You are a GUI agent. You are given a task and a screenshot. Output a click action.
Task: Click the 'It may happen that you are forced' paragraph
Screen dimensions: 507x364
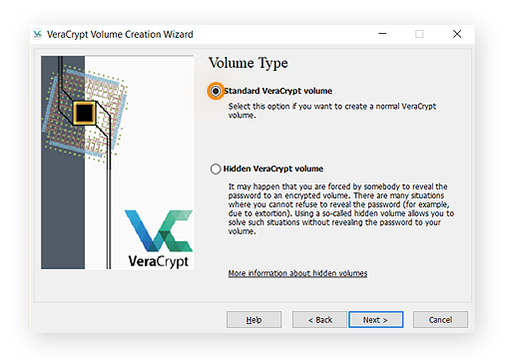[x=341, y=209]
